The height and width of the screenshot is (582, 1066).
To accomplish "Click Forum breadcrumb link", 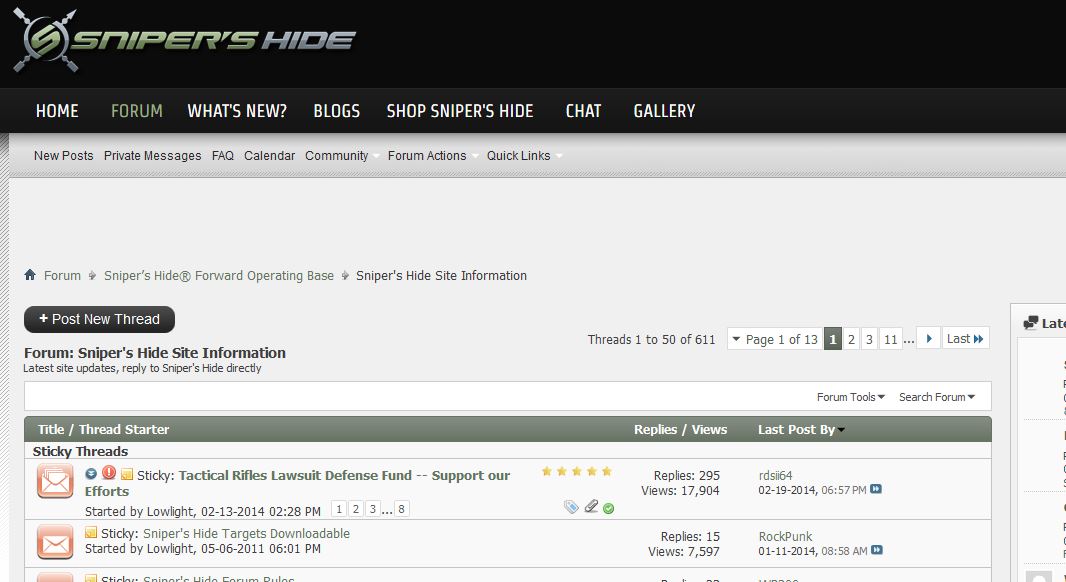I will tap(63, 275).
